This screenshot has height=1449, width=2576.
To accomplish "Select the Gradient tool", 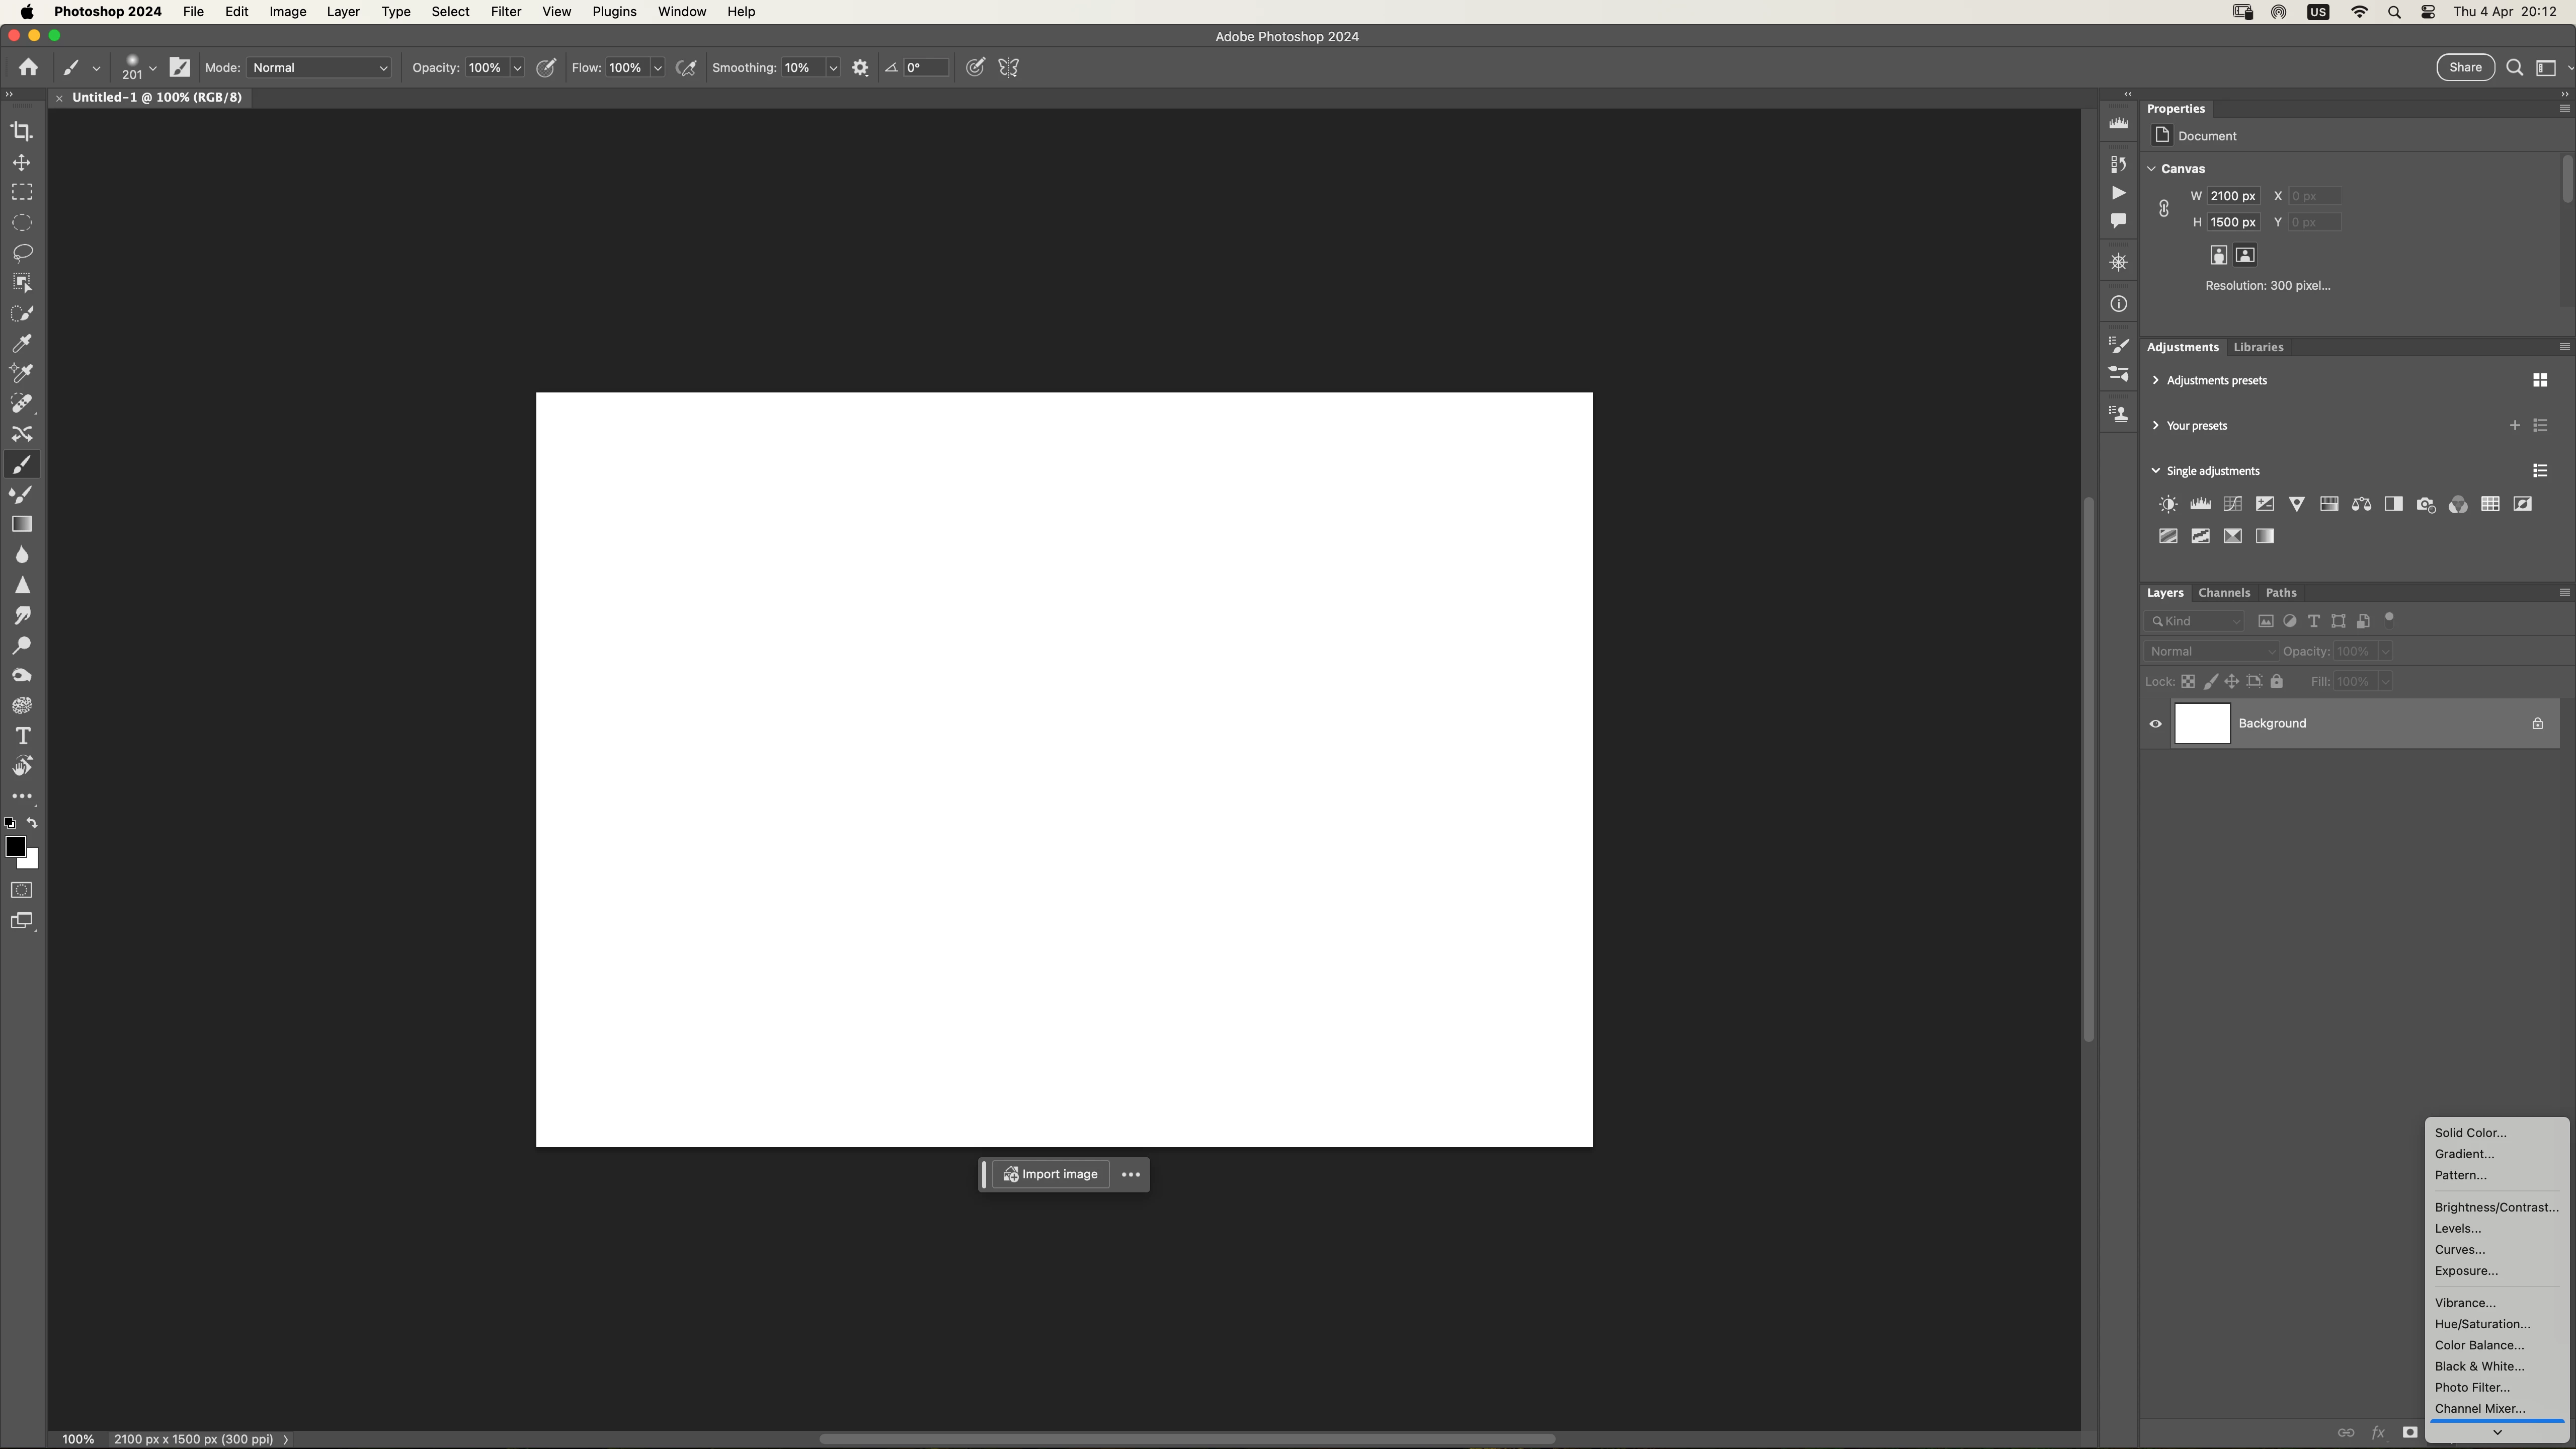I will click(22, 524).
